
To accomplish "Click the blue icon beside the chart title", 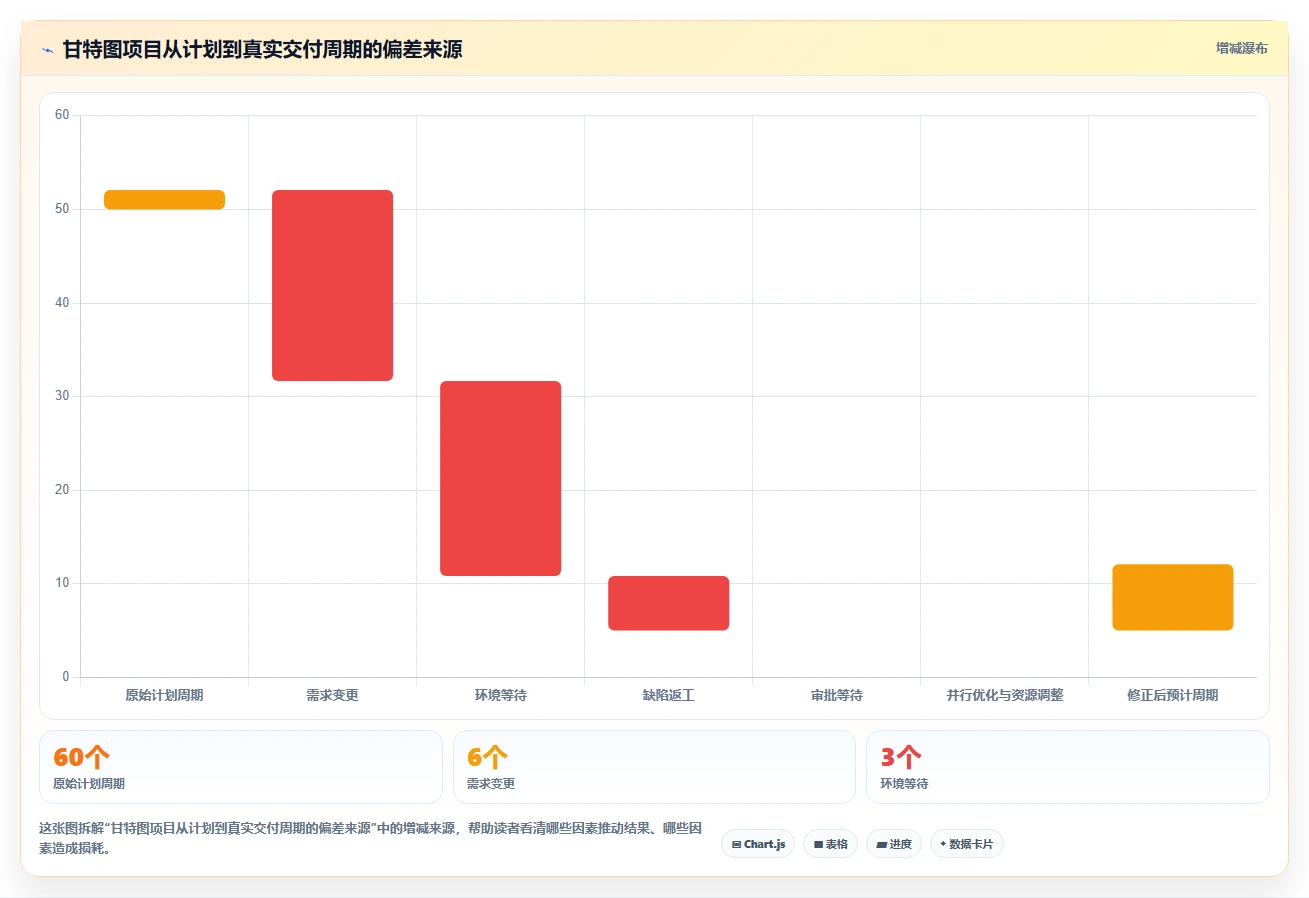I will click(x=47, y=50).
